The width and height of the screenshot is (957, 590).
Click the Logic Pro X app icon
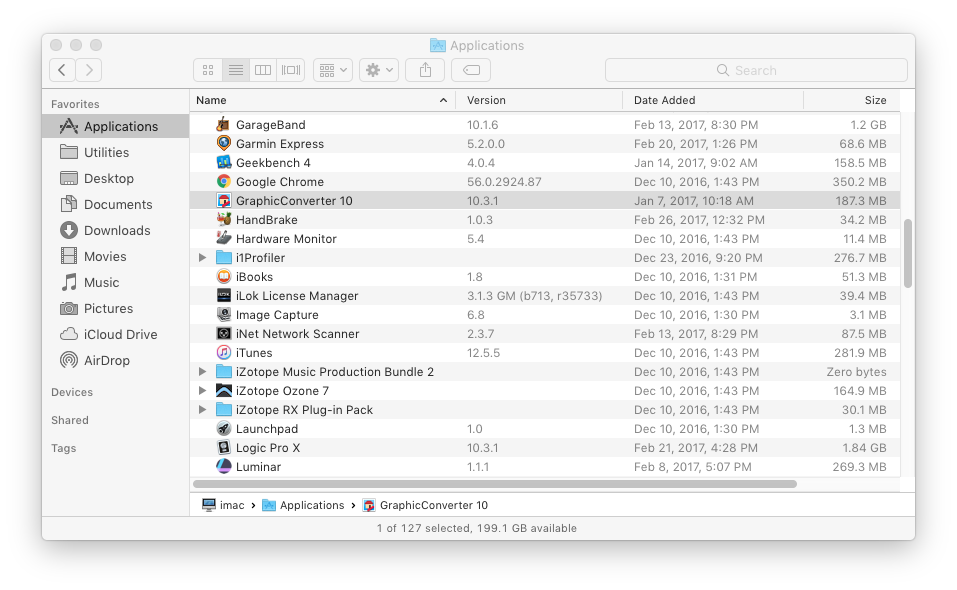click(x=224, y=448)
